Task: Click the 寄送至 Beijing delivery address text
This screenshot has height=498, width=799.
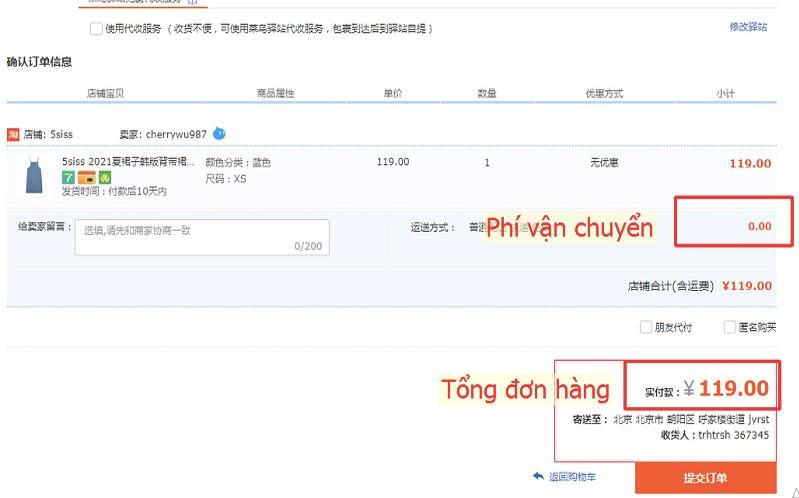Action: point(671,420)
